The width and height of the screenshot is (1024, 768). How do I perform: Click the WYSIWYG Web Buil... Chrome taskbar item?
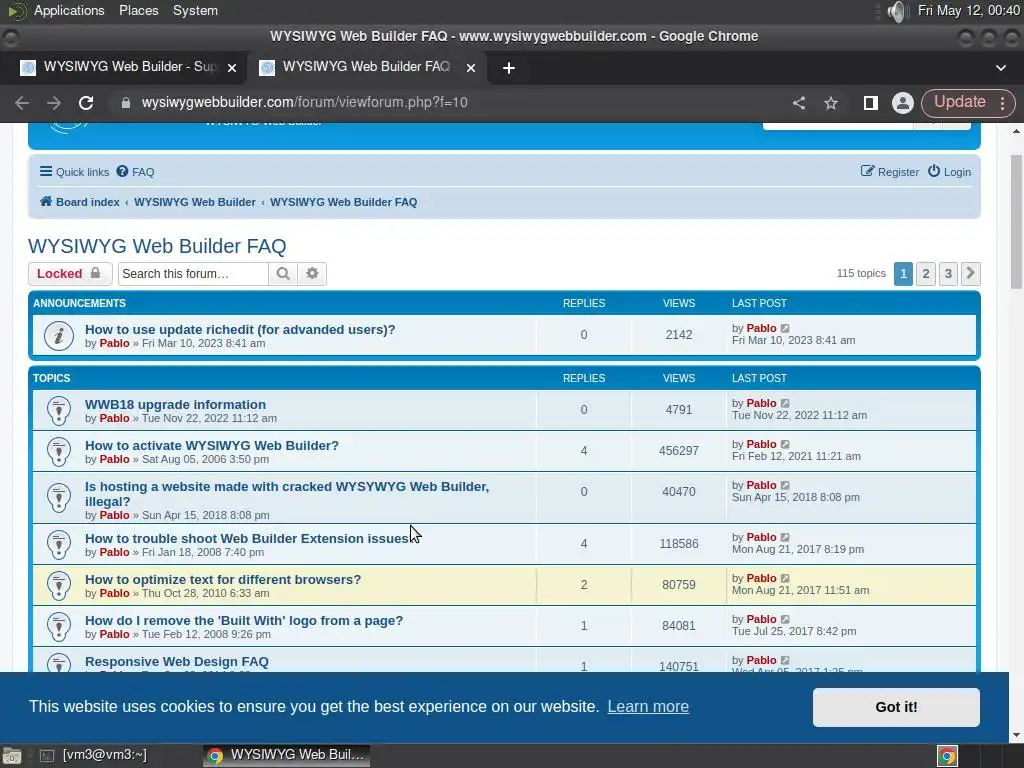286,755
